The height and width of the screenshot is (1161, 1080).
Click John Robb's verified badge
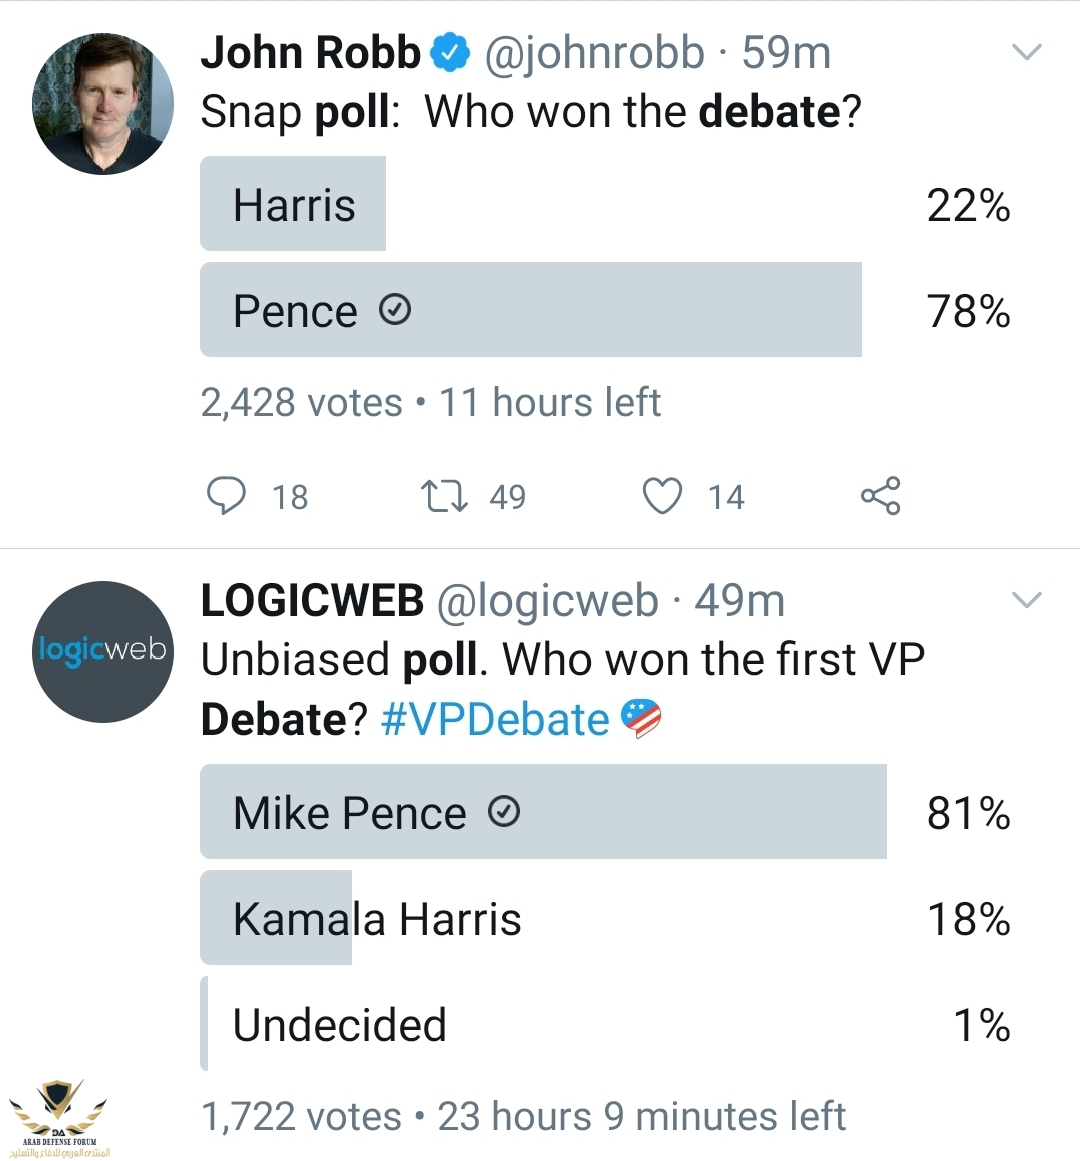tap(450, 53)
